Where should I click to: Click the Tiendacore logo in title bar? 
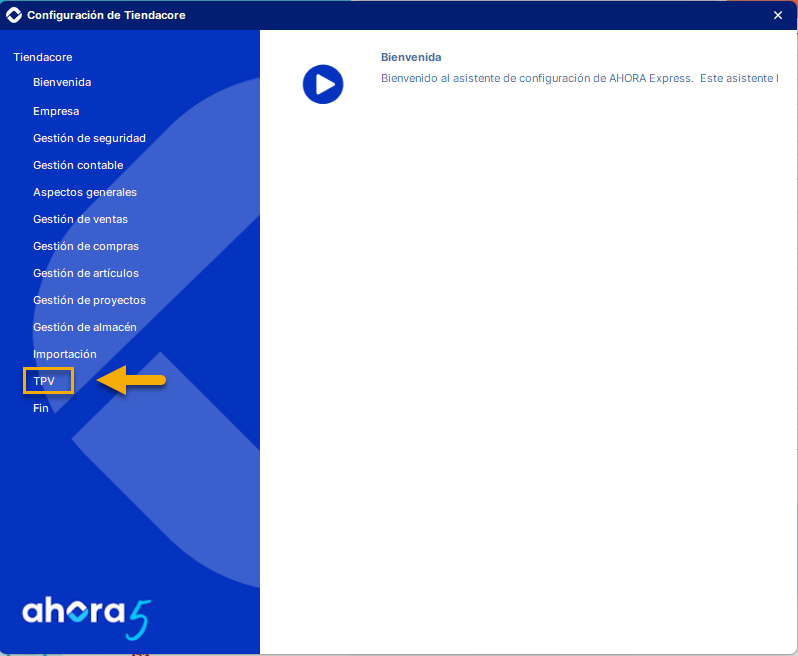14,15
